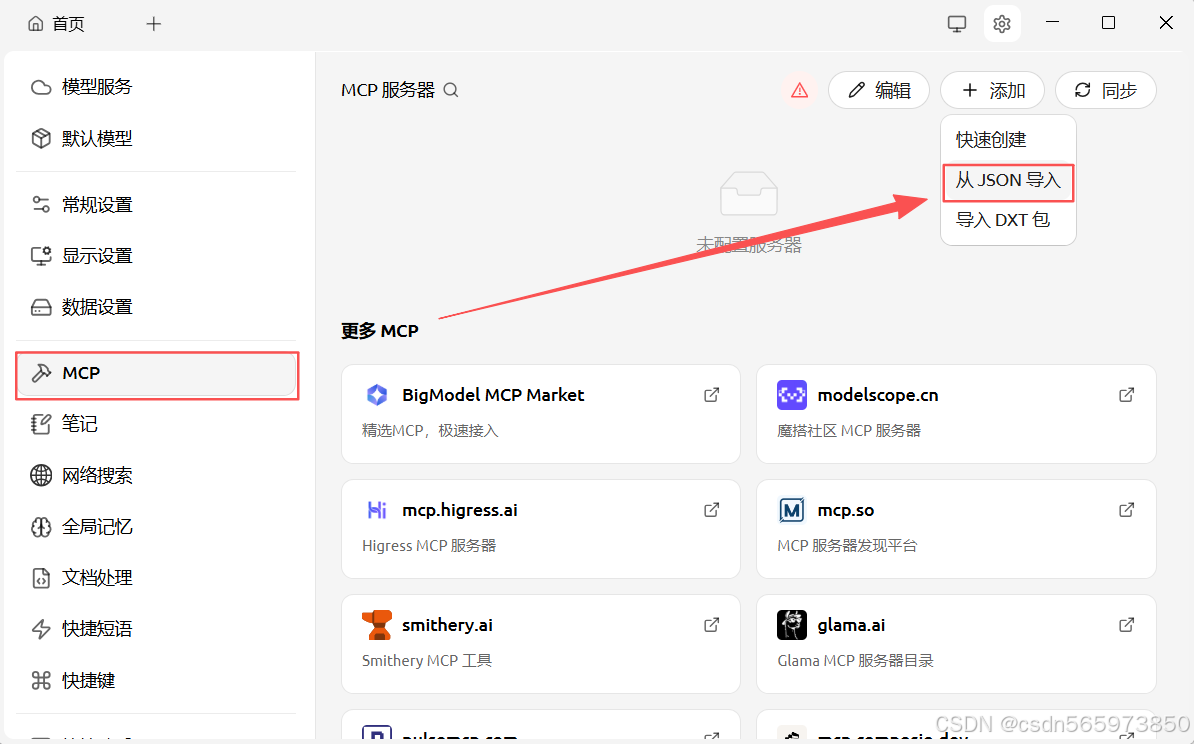Click external link icon on BigModel MCP Market
This screenshot has width=1194, height=744.
point(711,394)
